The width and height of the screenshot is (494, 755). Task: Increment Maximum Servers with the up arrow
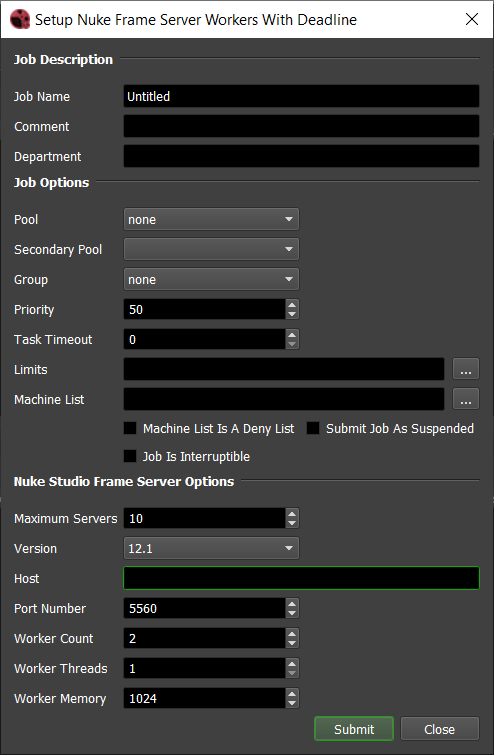[292, 513]
